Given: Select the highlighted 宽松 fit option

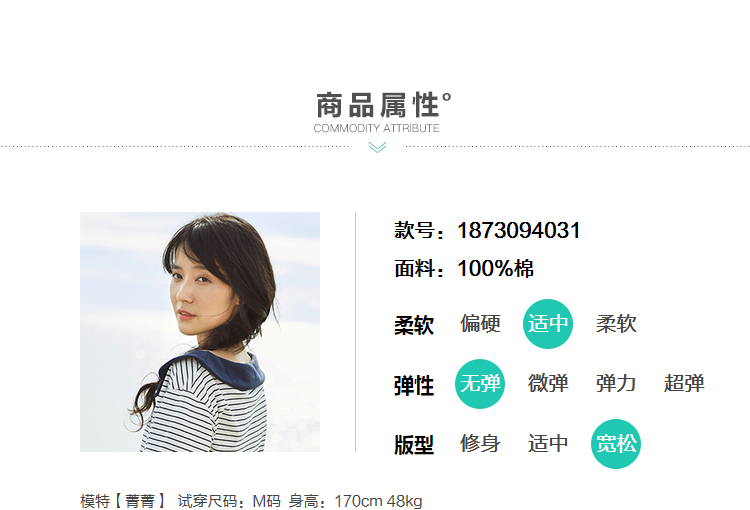Looking at the screenshot, I should pyautogui.click(x=616, y=444).
